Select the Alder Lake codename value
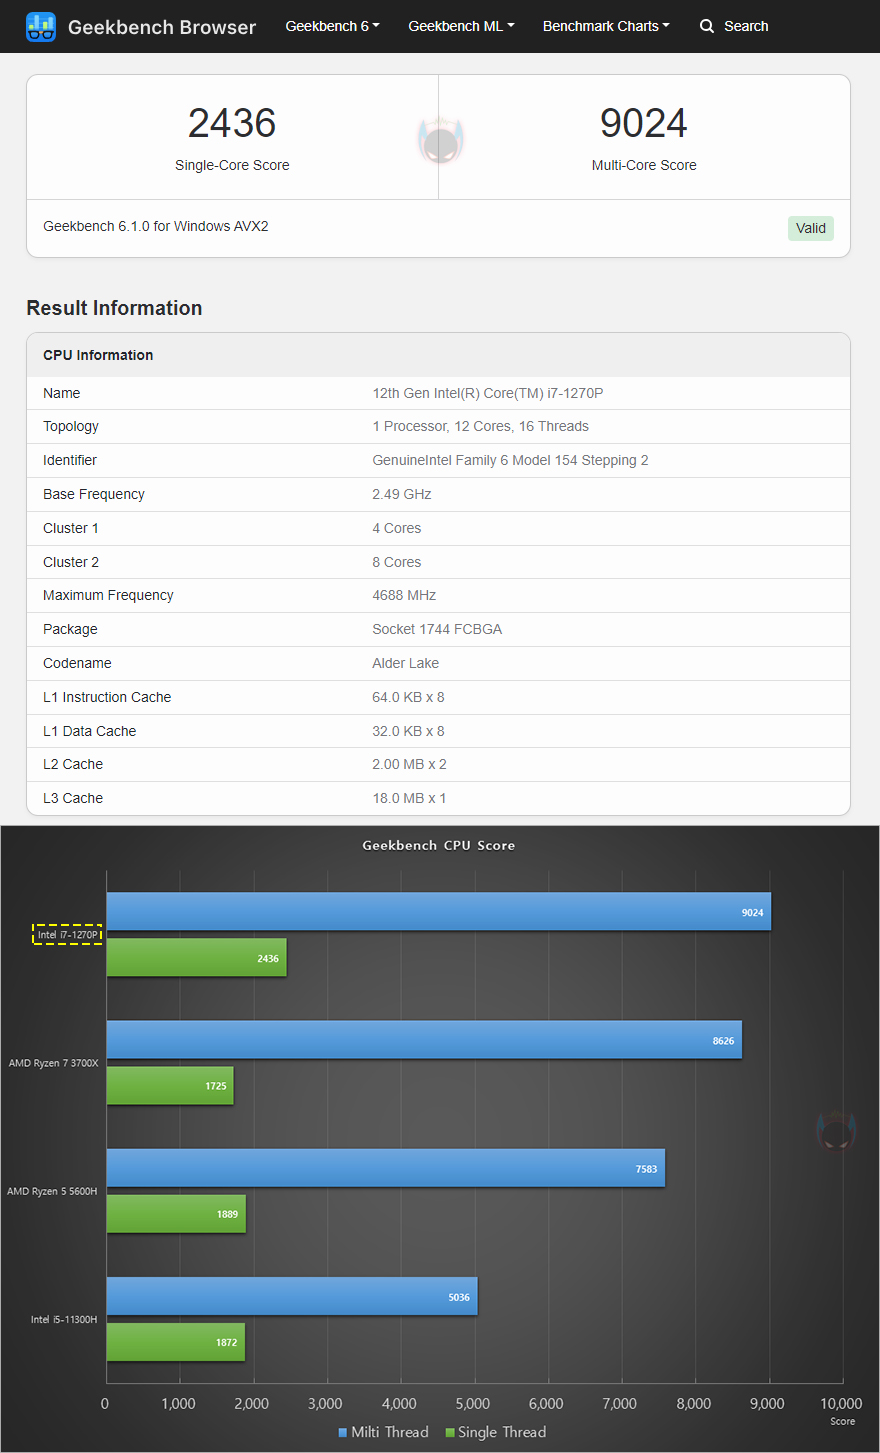The width and height of the screenshot is (880, 1453). (x=406, y=663)
